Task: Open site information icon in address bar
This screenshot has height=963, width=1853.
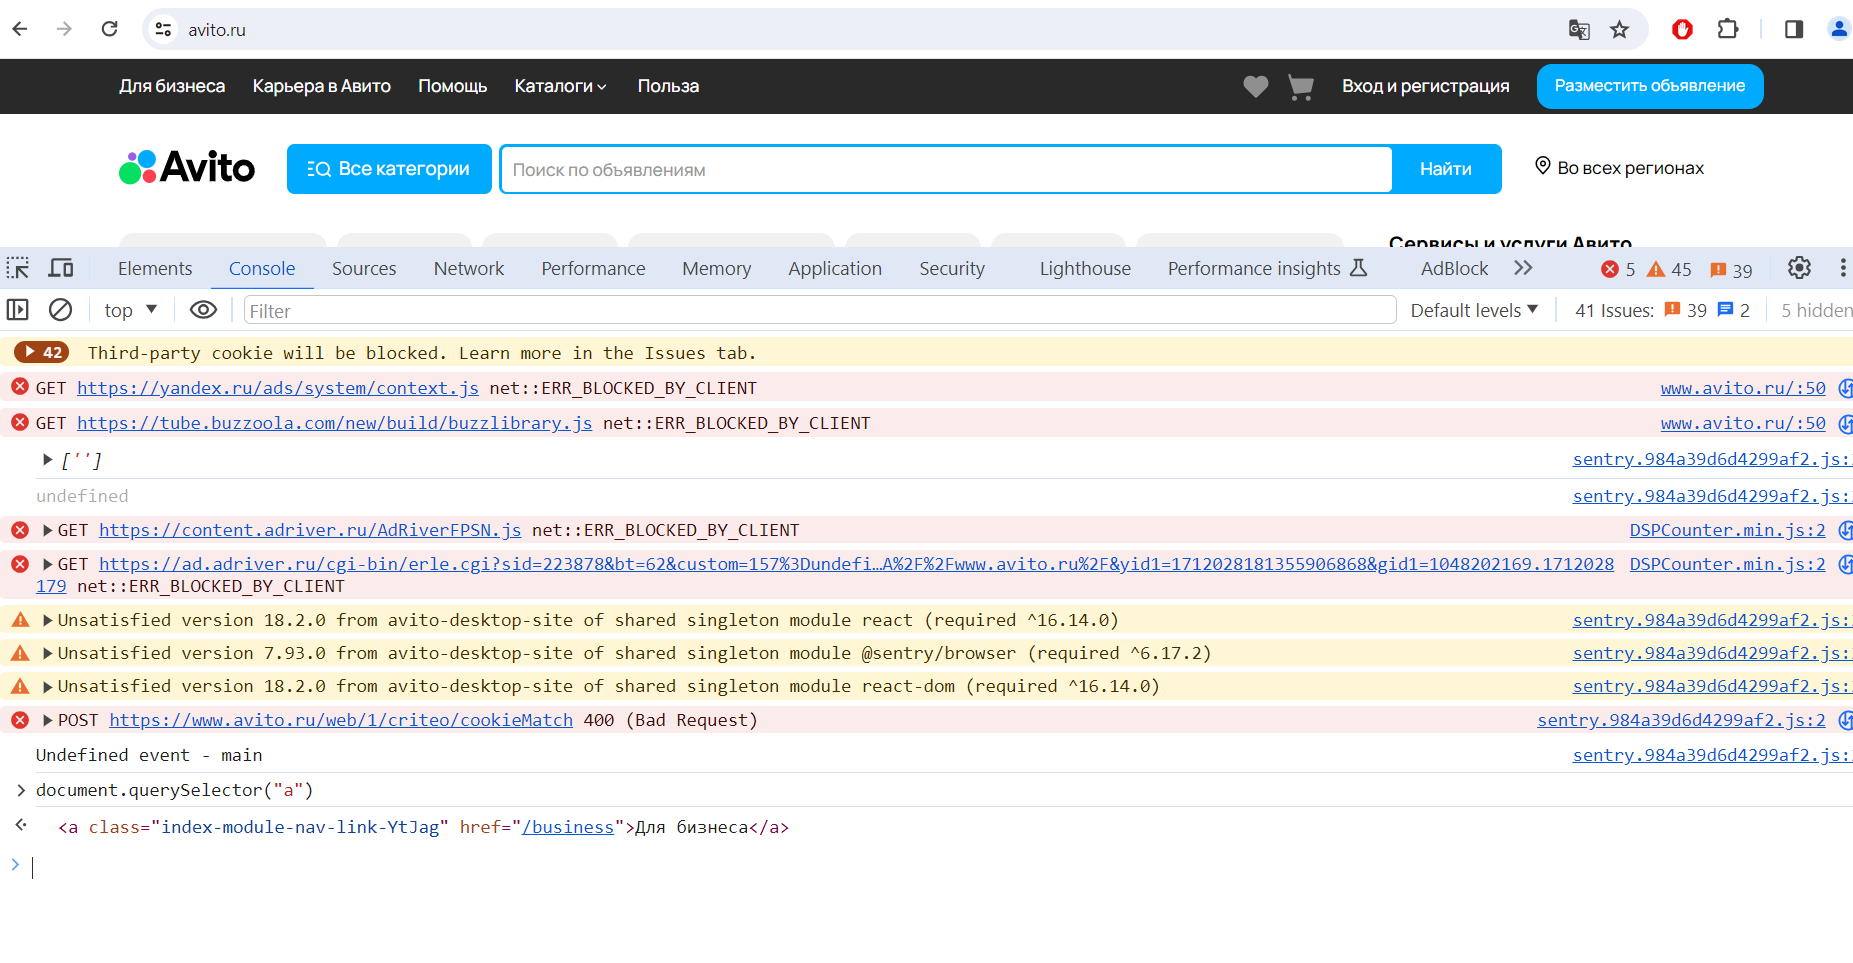Action: [x=163, y=30]
